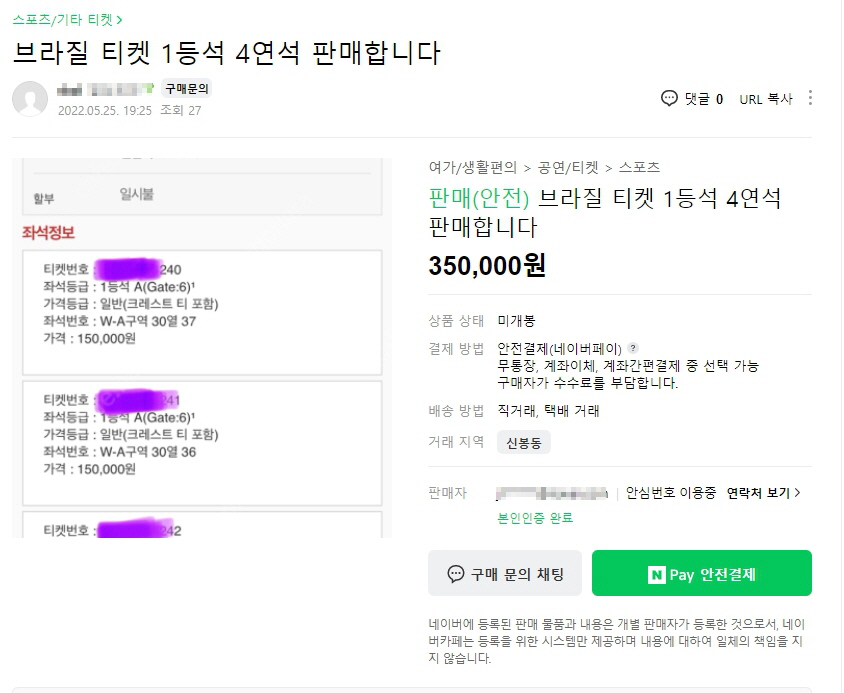Go to the 여가/생활편의 category
The width and height of the screenshot is (844, 693).
tap(472, 168)
